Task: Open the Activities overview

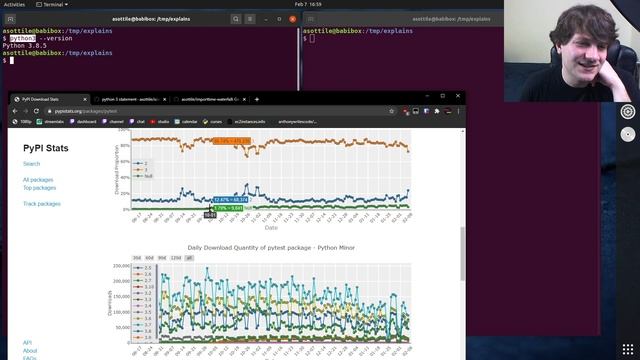Action: 14,4
